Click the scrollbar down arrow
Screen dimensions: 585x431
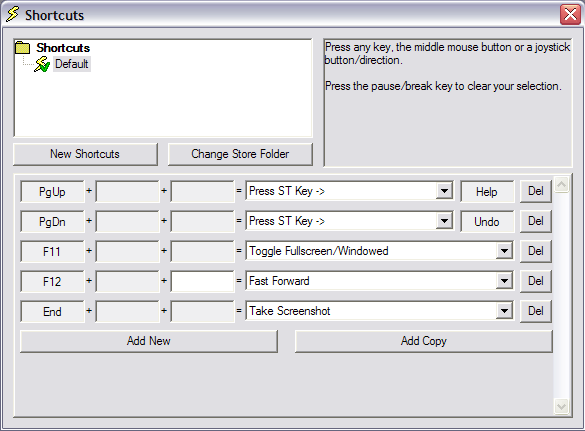tap(561, 406)
